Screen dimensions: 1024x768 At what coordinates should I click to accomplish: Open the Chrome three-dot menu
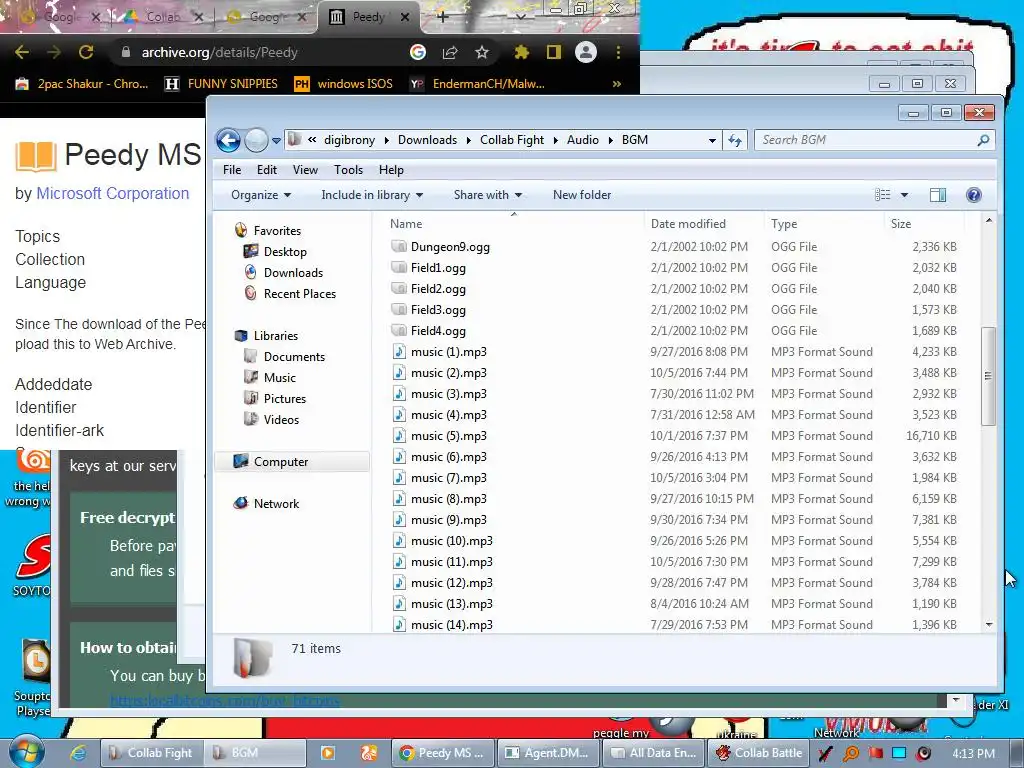pos(618,52)
